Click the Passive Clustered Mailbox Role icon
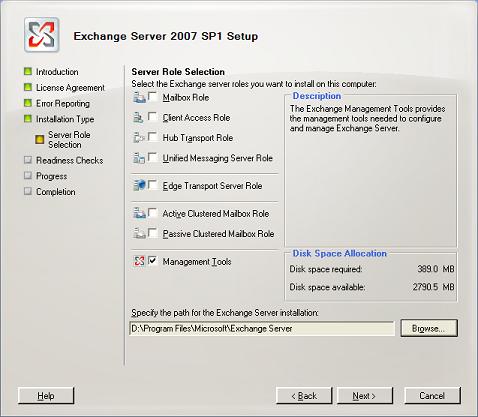This screenshot has height=417, width=478. coord(139,233)
